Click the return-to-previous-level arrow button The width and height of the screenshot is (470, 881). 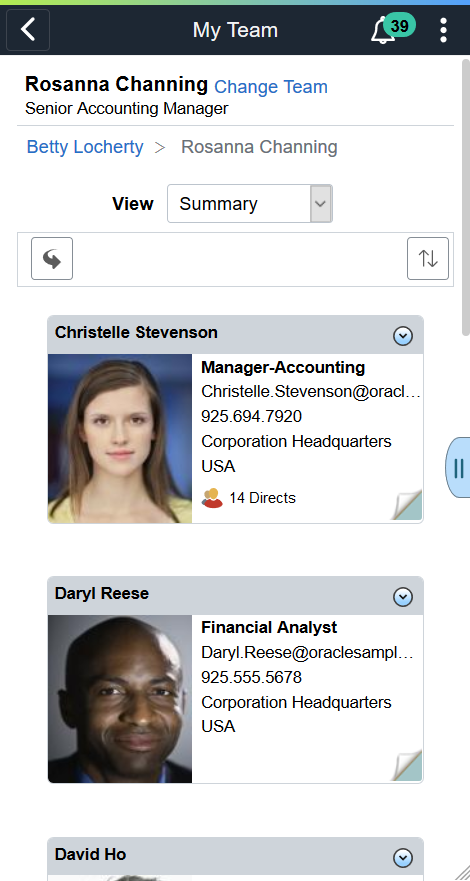click(52, 258)
